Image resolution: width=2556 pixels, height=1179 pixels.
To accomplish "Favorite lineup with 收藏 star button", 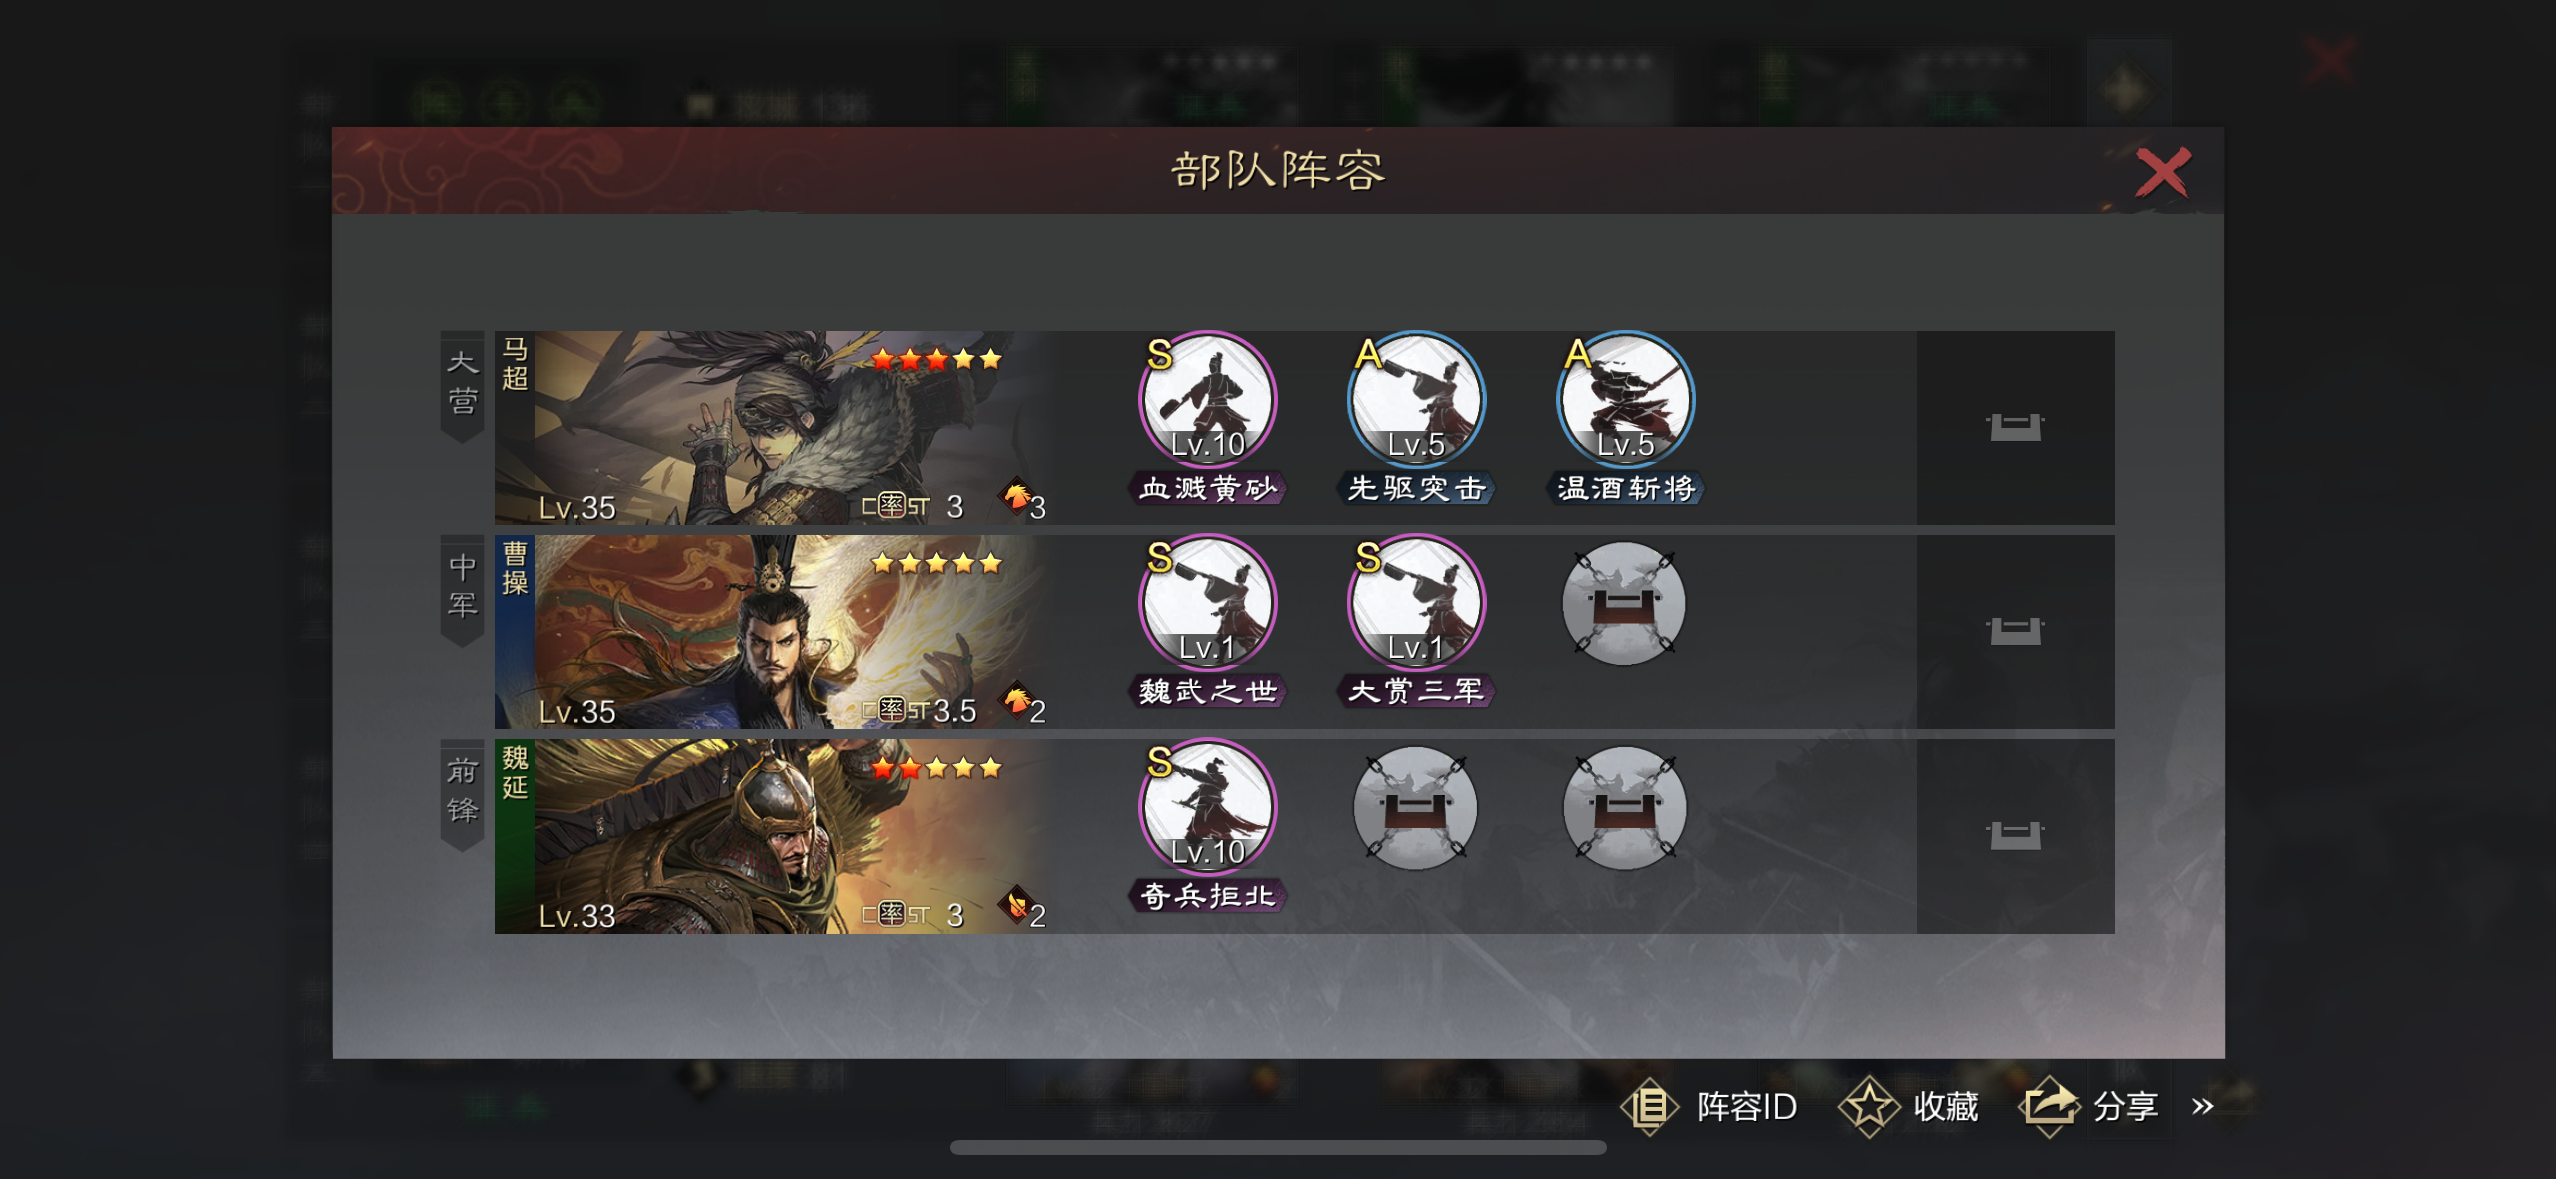I will pos(1909,1106).
